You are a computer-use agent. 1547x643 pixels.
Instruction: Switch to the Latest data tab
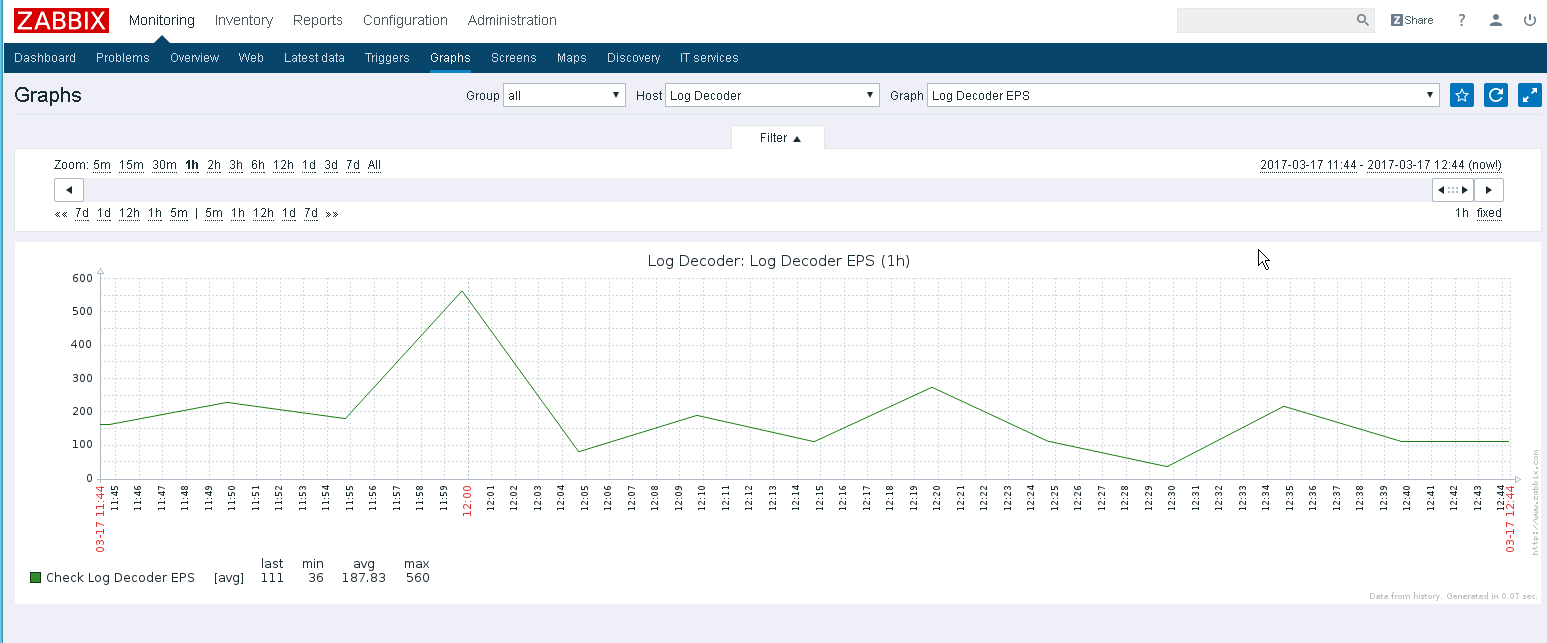(x=314, y=58)
